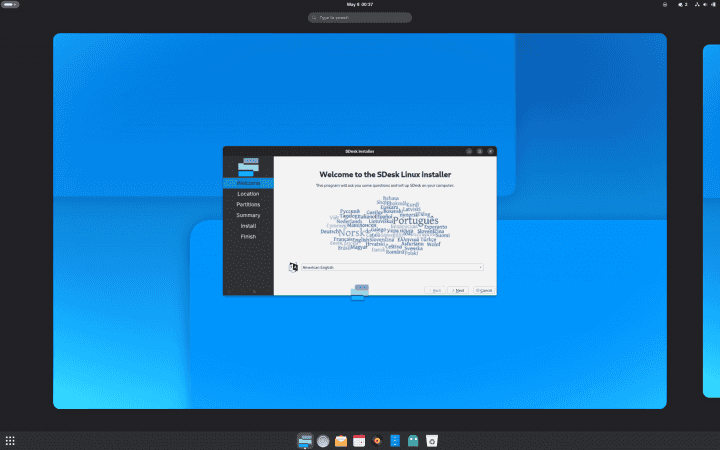Open the clock and date menu
Viewport: 720px width, 450px height.
360,5
